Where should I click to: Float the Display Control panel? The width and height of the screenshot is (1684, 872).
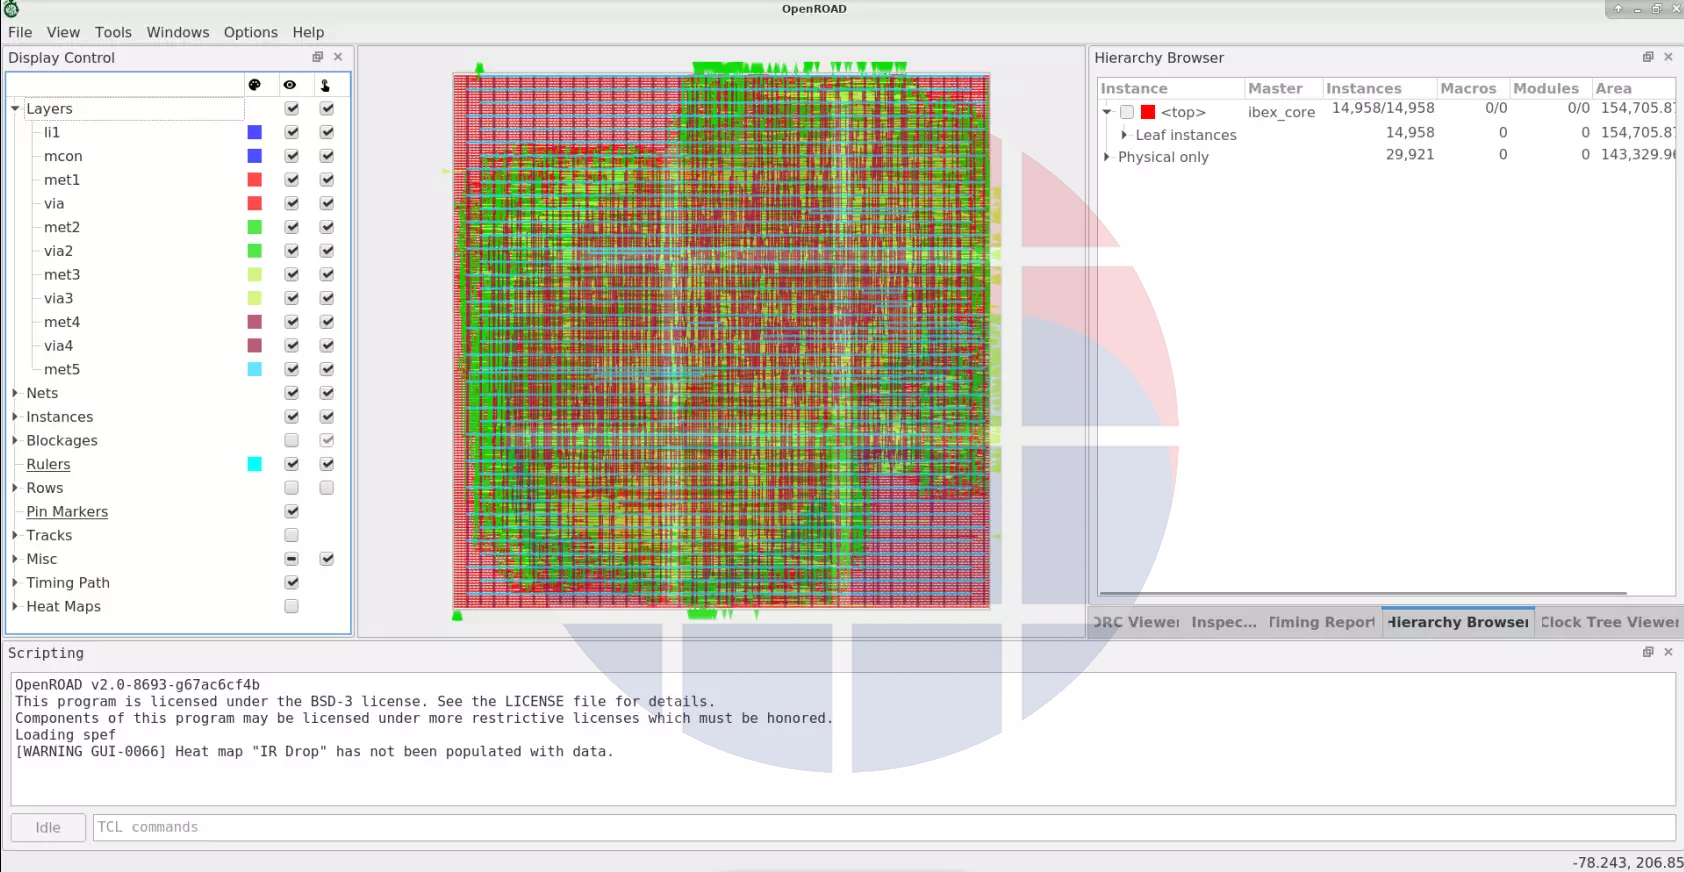318,57
